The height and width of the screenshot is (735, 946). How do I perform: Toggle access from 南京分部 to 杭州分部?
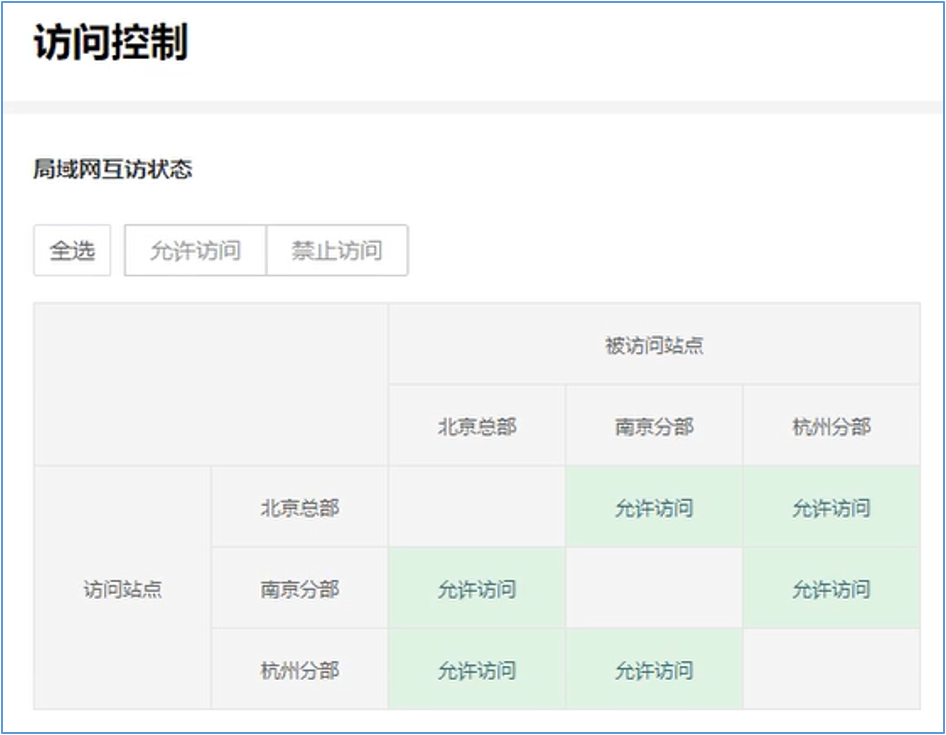point(831,589)
